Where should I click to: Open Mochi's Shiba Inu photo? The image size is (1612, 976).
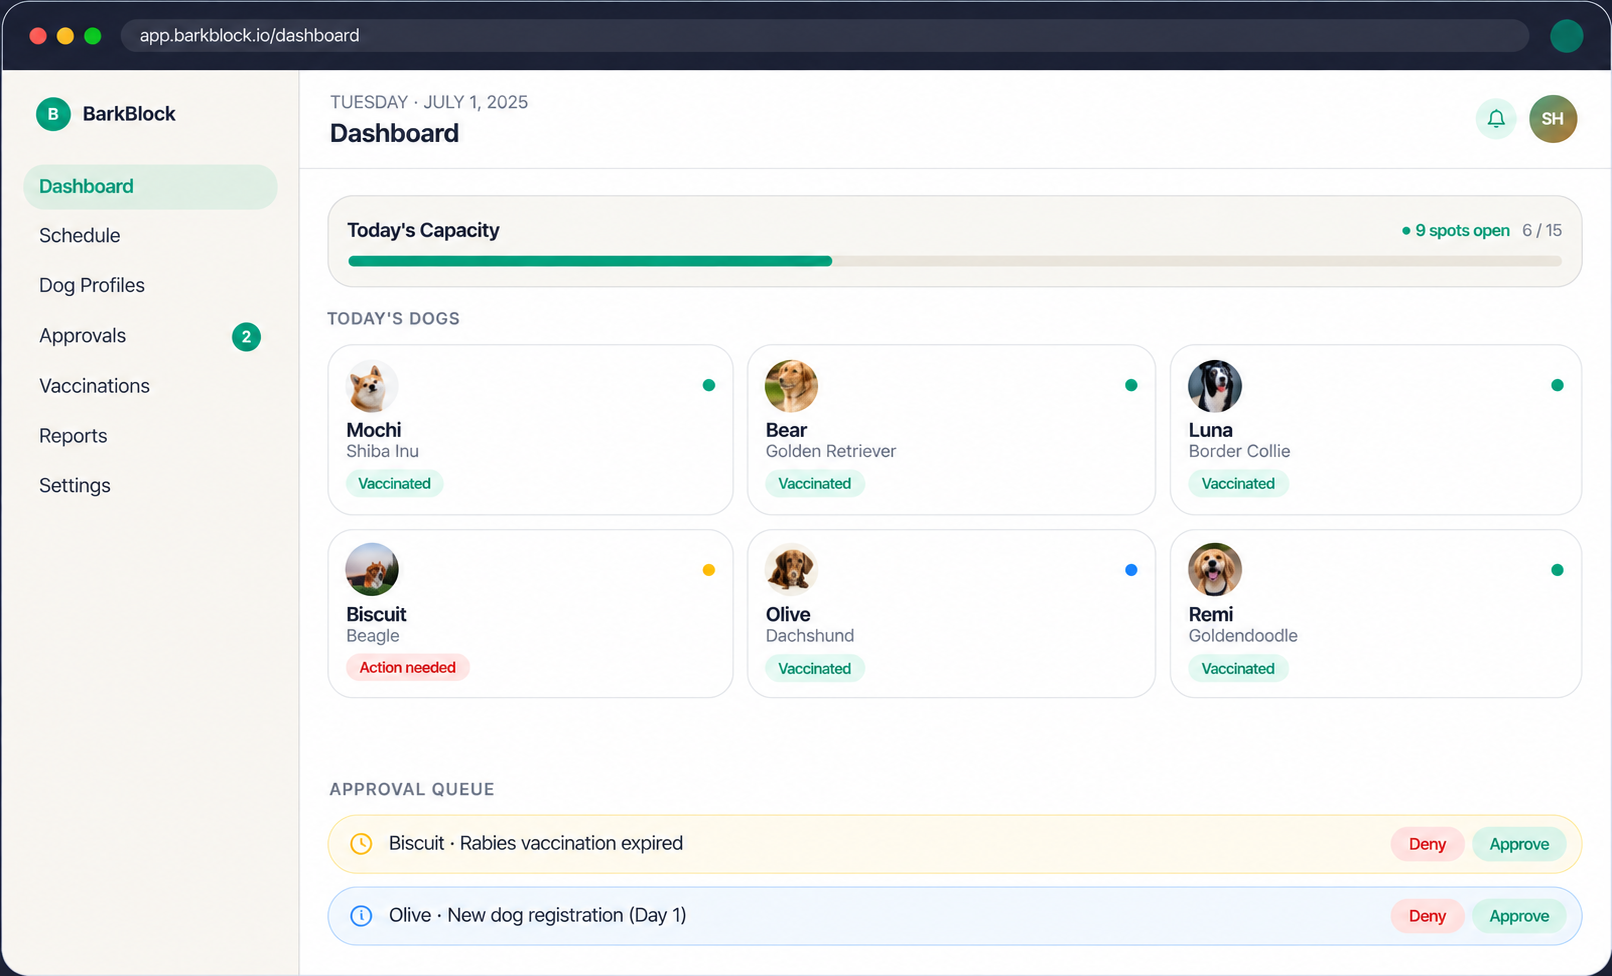coord(372,386)
